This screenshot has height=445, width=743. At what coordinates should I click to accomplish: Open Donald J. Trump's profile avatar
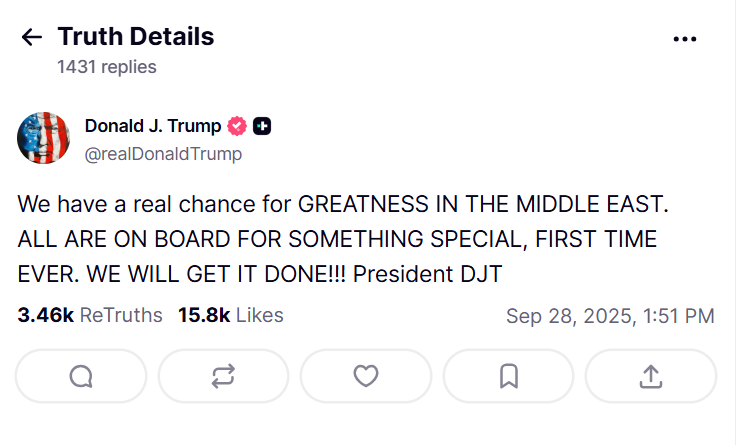coord(43,138)
